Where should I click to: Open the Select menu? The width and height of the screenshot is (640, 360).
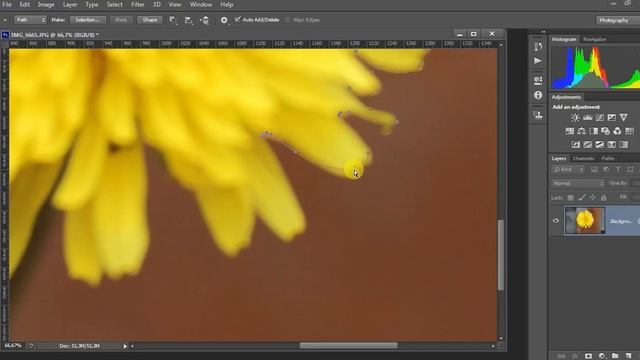click(114, 5)
